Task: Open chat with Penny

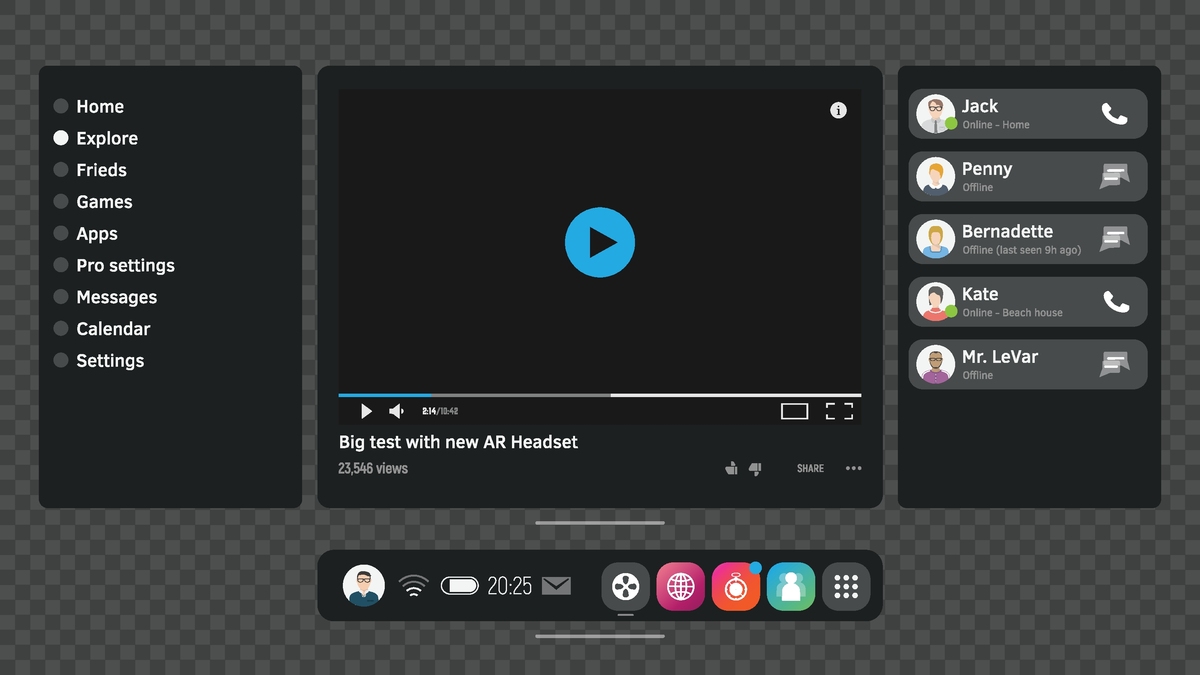Action: coord(1114,177)
